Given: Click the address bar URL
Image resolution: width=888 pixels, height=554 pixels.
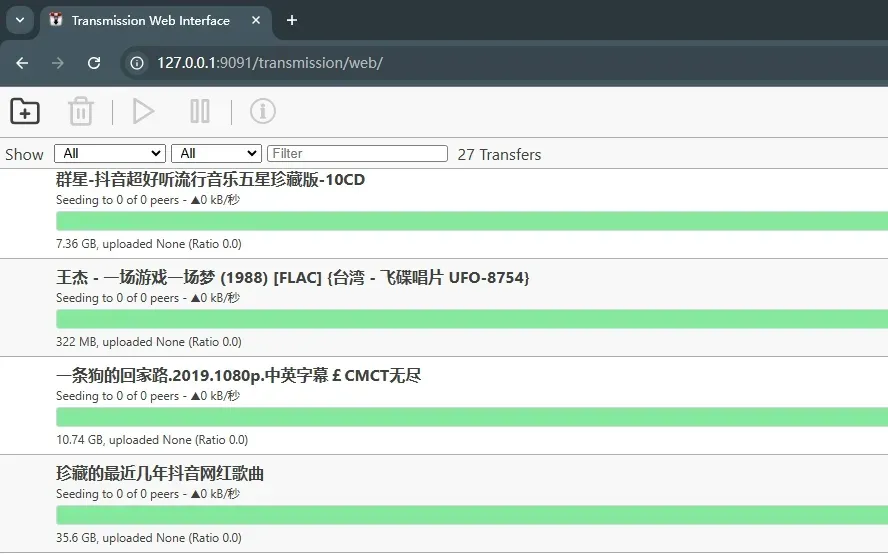Looking at the screenshot, I should coord(270,63).
